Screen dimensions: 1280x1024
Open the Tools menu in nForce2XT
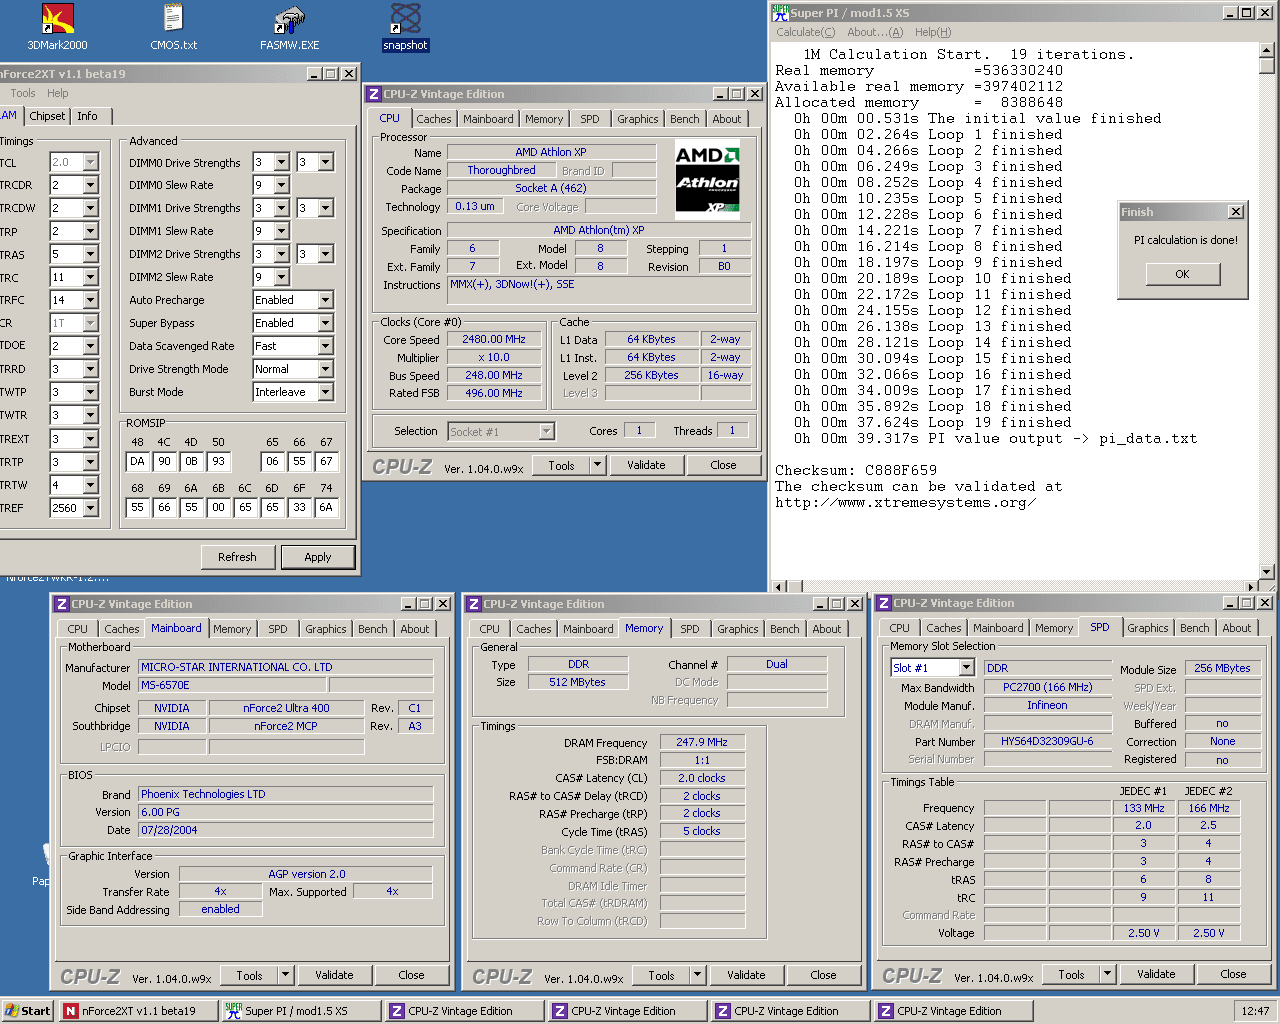pyautogui.click(x=23, y=93)
